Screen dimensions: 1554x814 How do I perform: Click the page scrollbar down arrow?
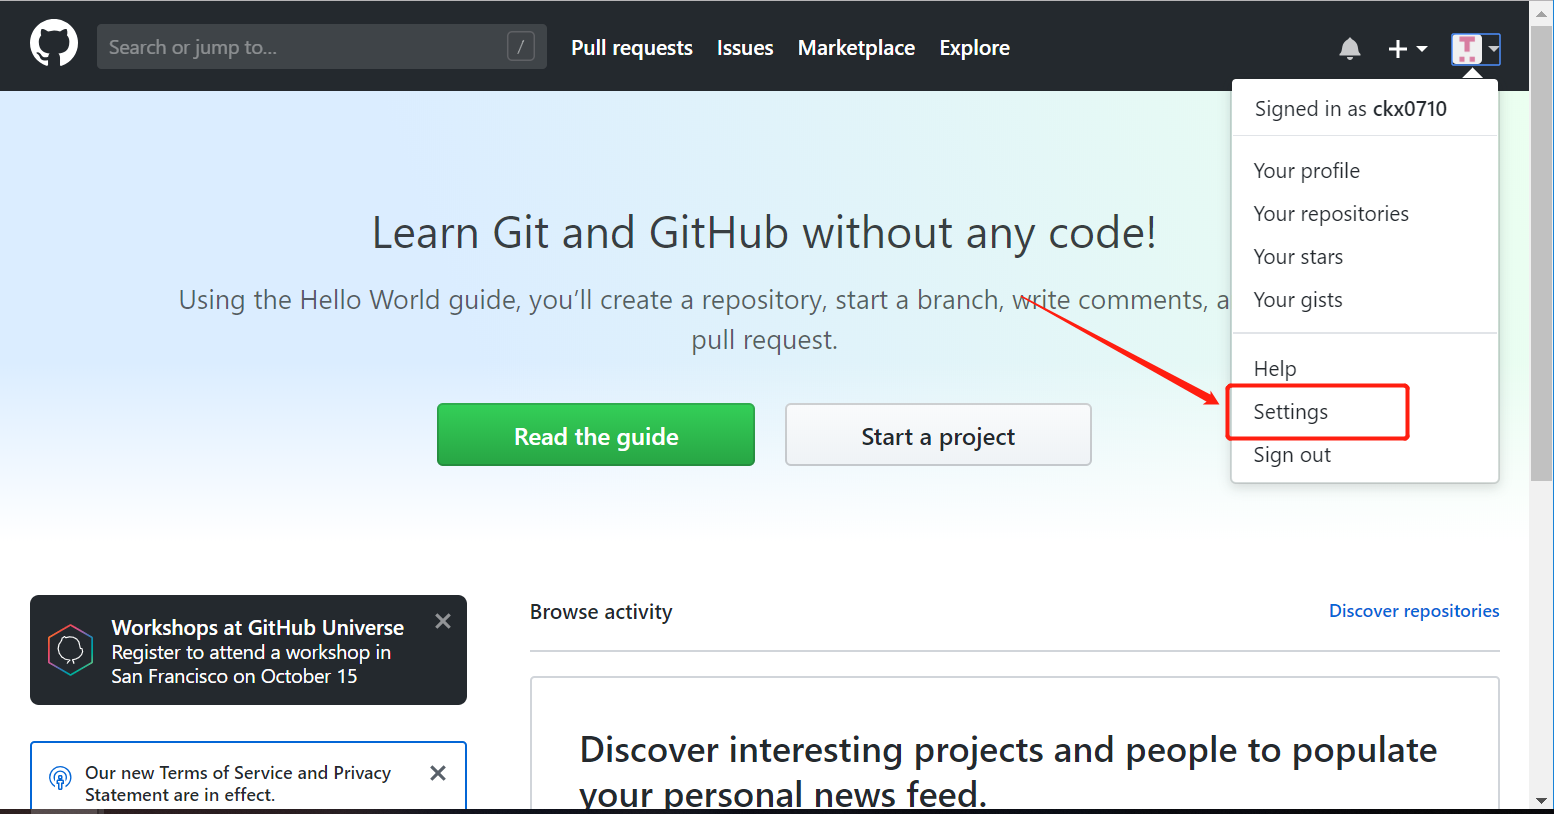[1541, 801]
